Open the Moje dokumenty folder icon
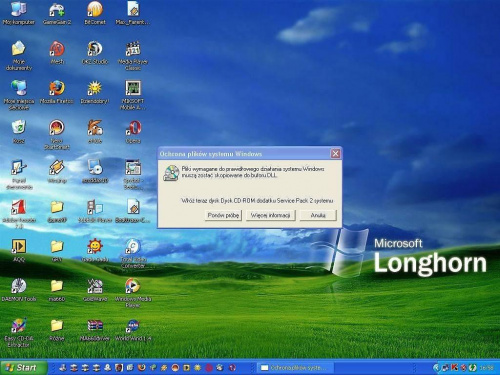 tap(19, 56)
